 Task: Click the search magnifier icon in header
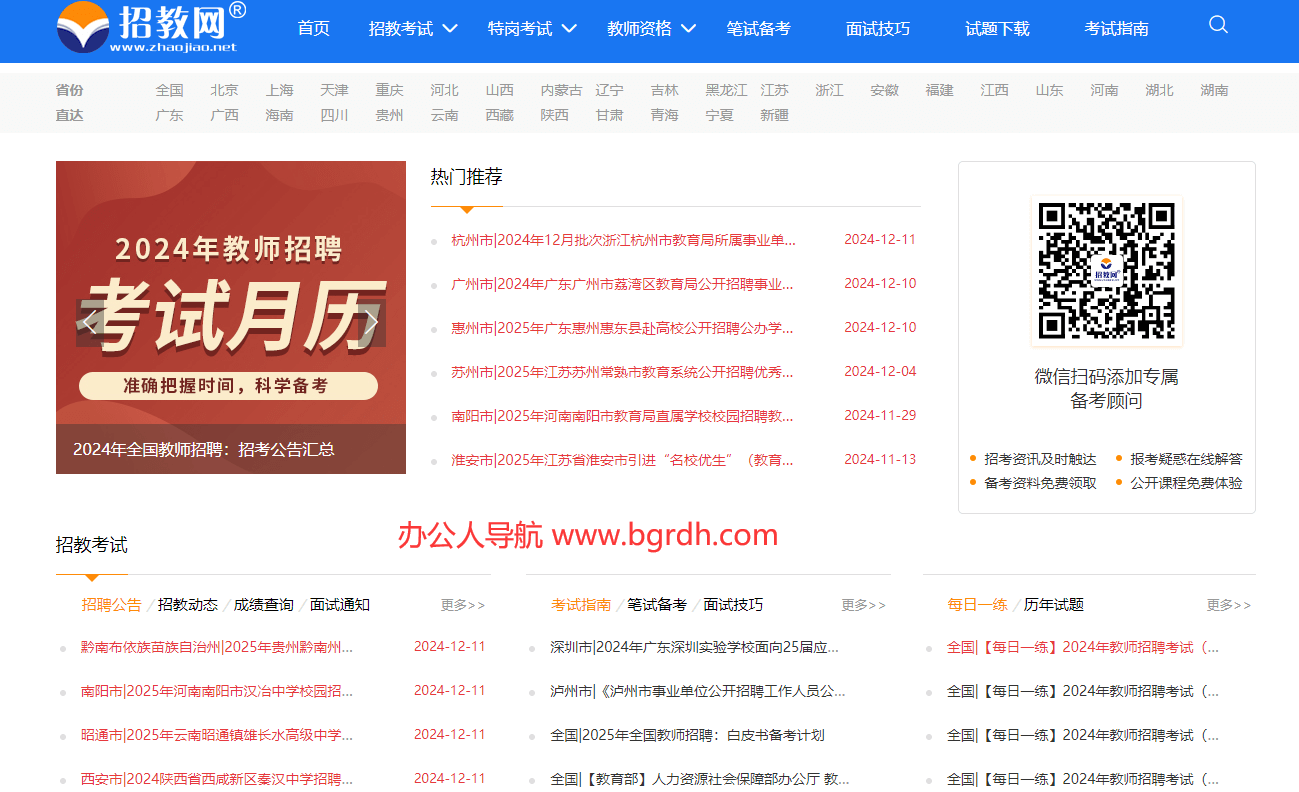tap(1217, 25)
